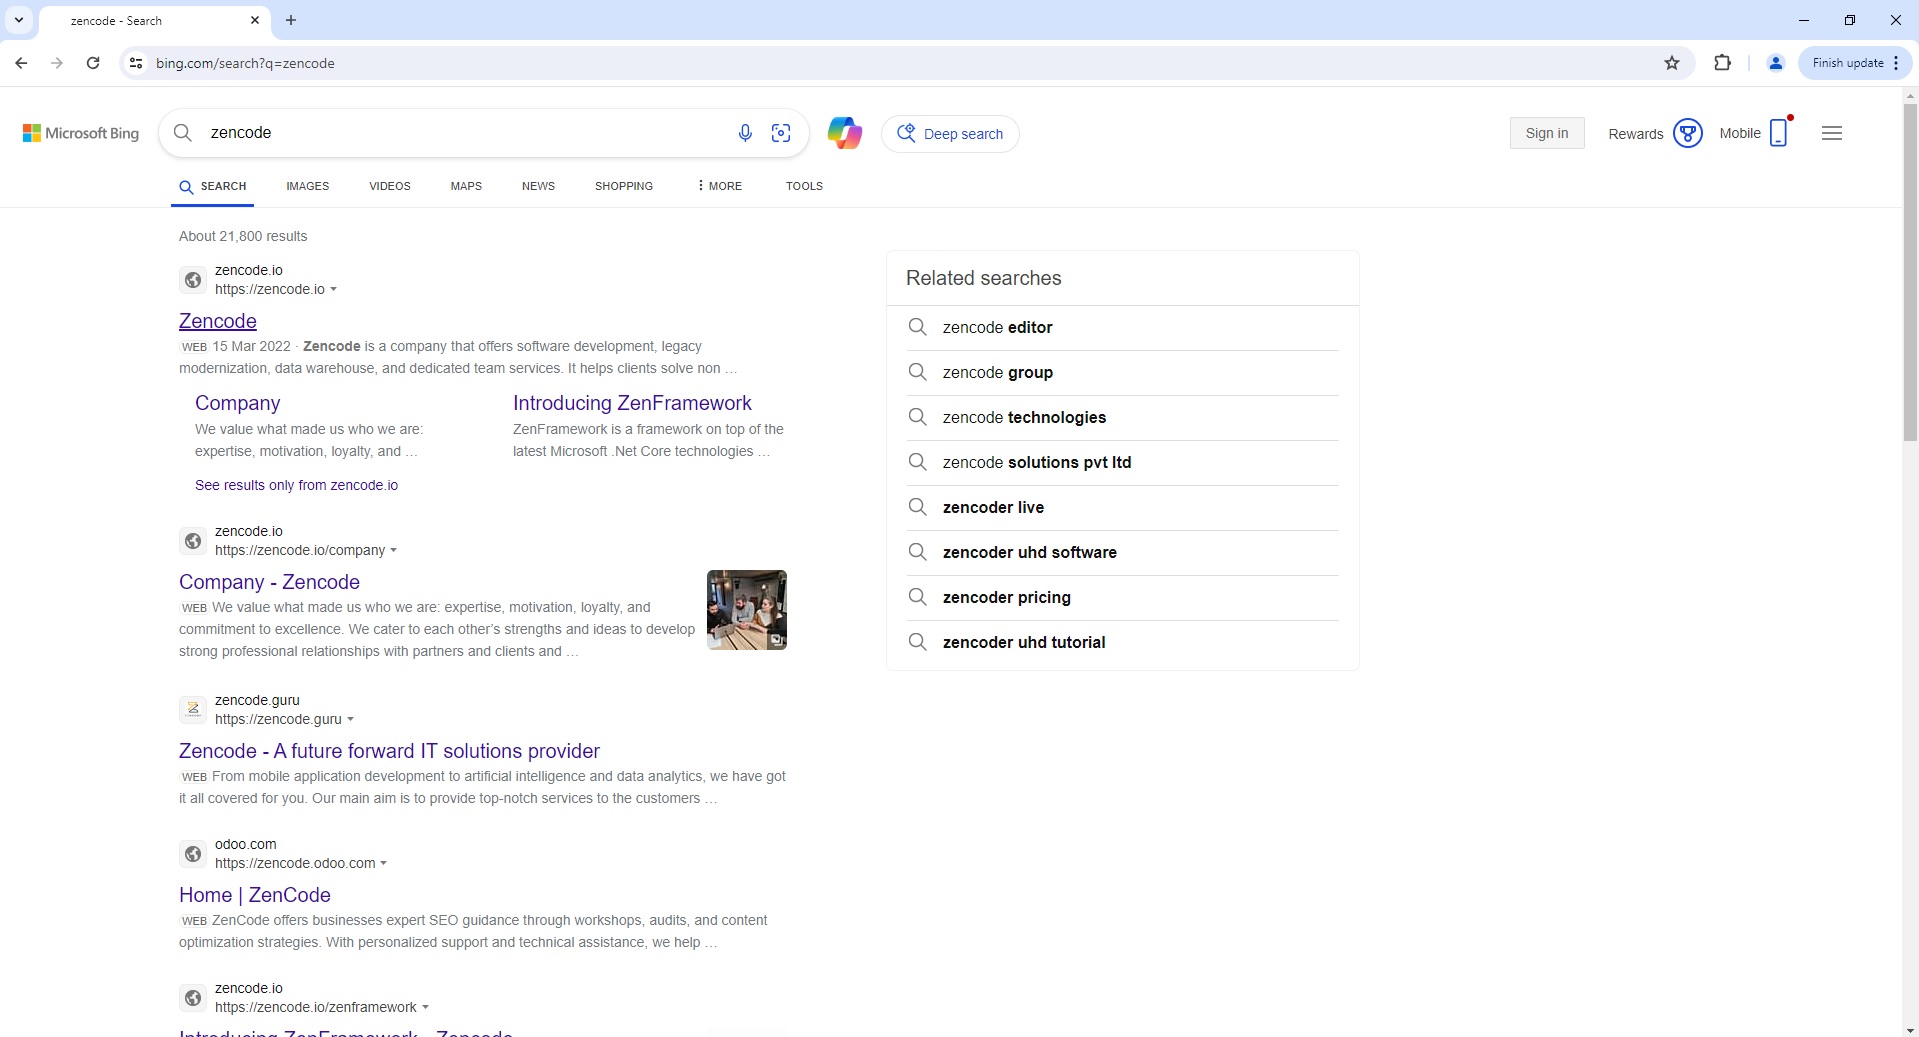
Task: Start a Deep search
Action: [x=950, y=133]
